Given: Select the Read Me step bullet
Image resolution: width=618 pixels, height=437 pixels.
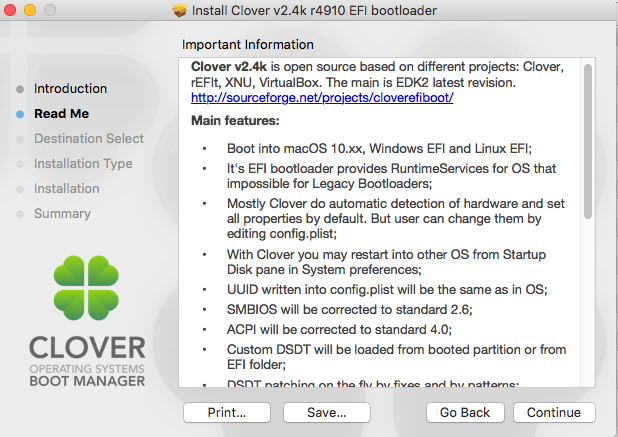Looking at the screenshot, I should pyautogui.click(x=20, y=114).
